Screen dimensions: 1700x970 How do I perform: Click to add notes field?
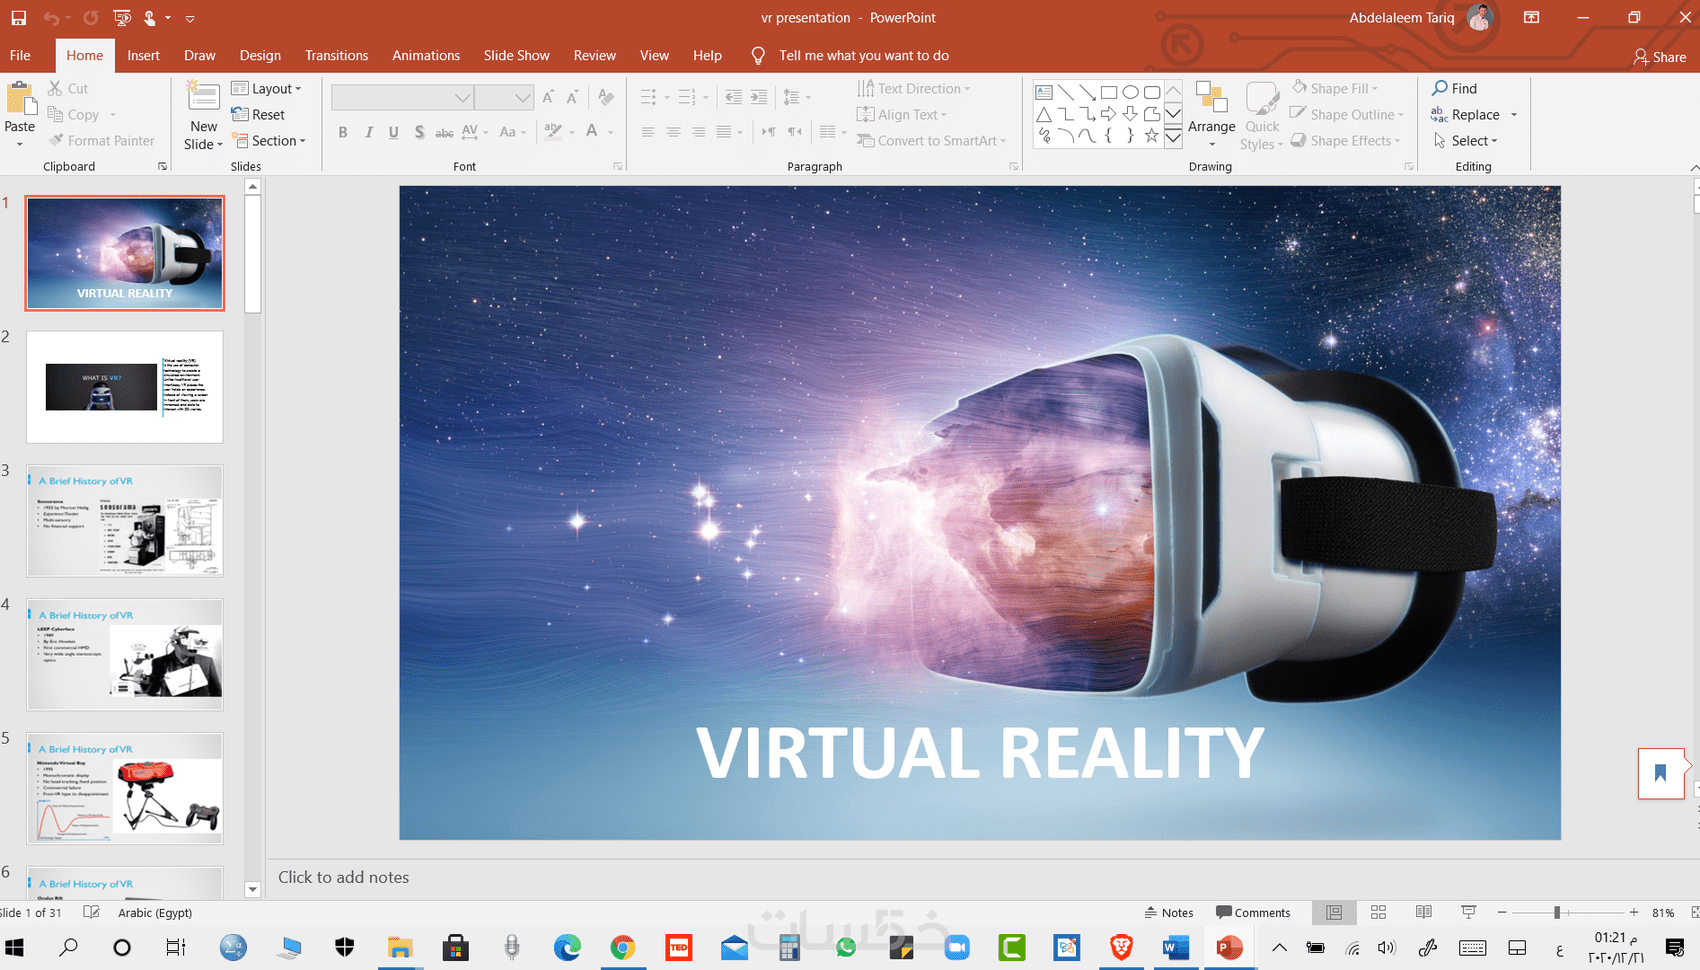[343, 877]
